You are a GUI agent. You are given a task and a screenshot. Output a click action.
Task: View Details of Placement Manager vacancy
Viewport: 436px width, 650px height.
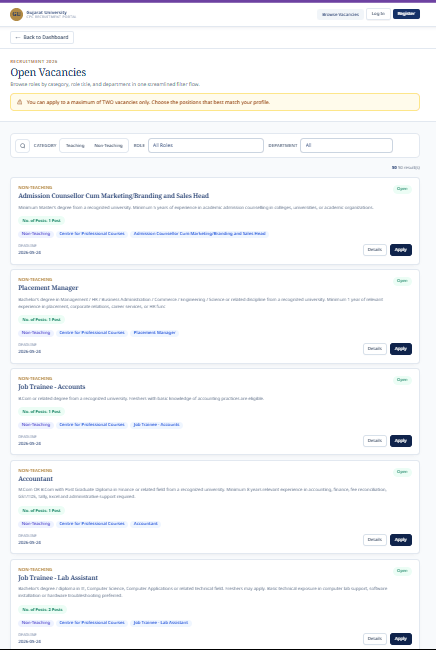[375, 349]
